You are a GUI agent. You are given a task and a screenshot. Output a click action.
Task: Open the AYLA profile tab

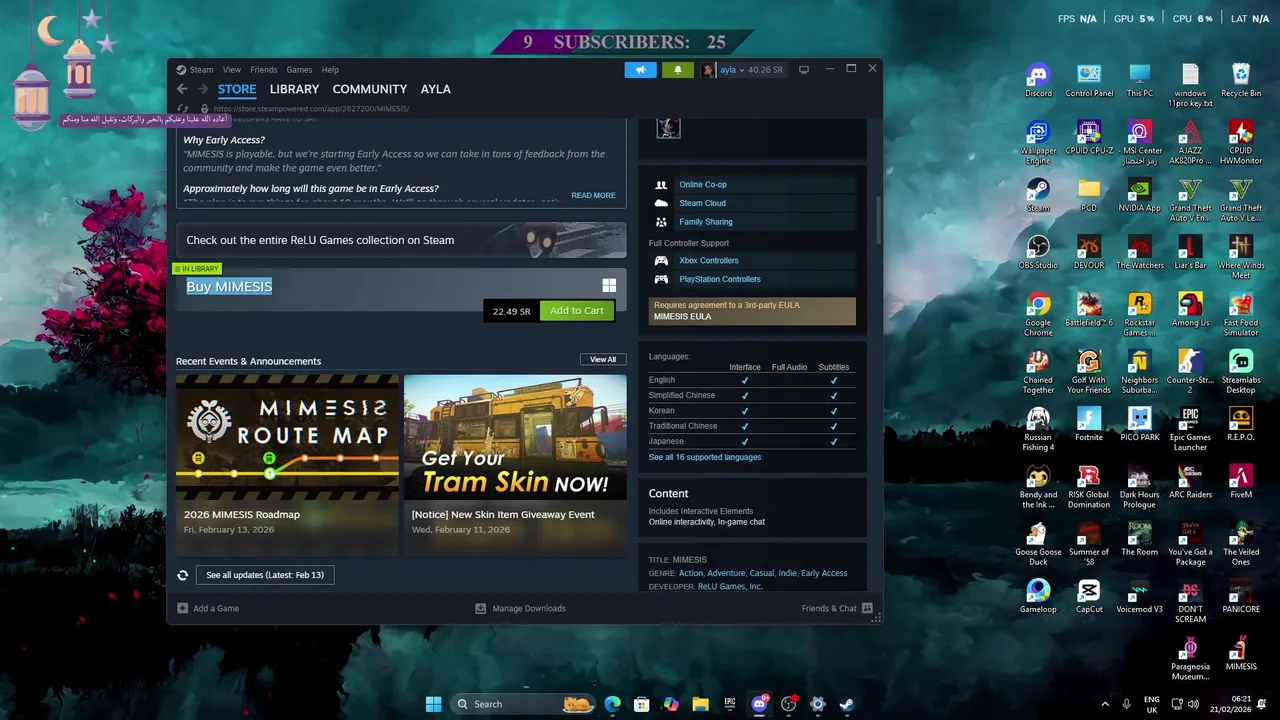click(435, 89)
